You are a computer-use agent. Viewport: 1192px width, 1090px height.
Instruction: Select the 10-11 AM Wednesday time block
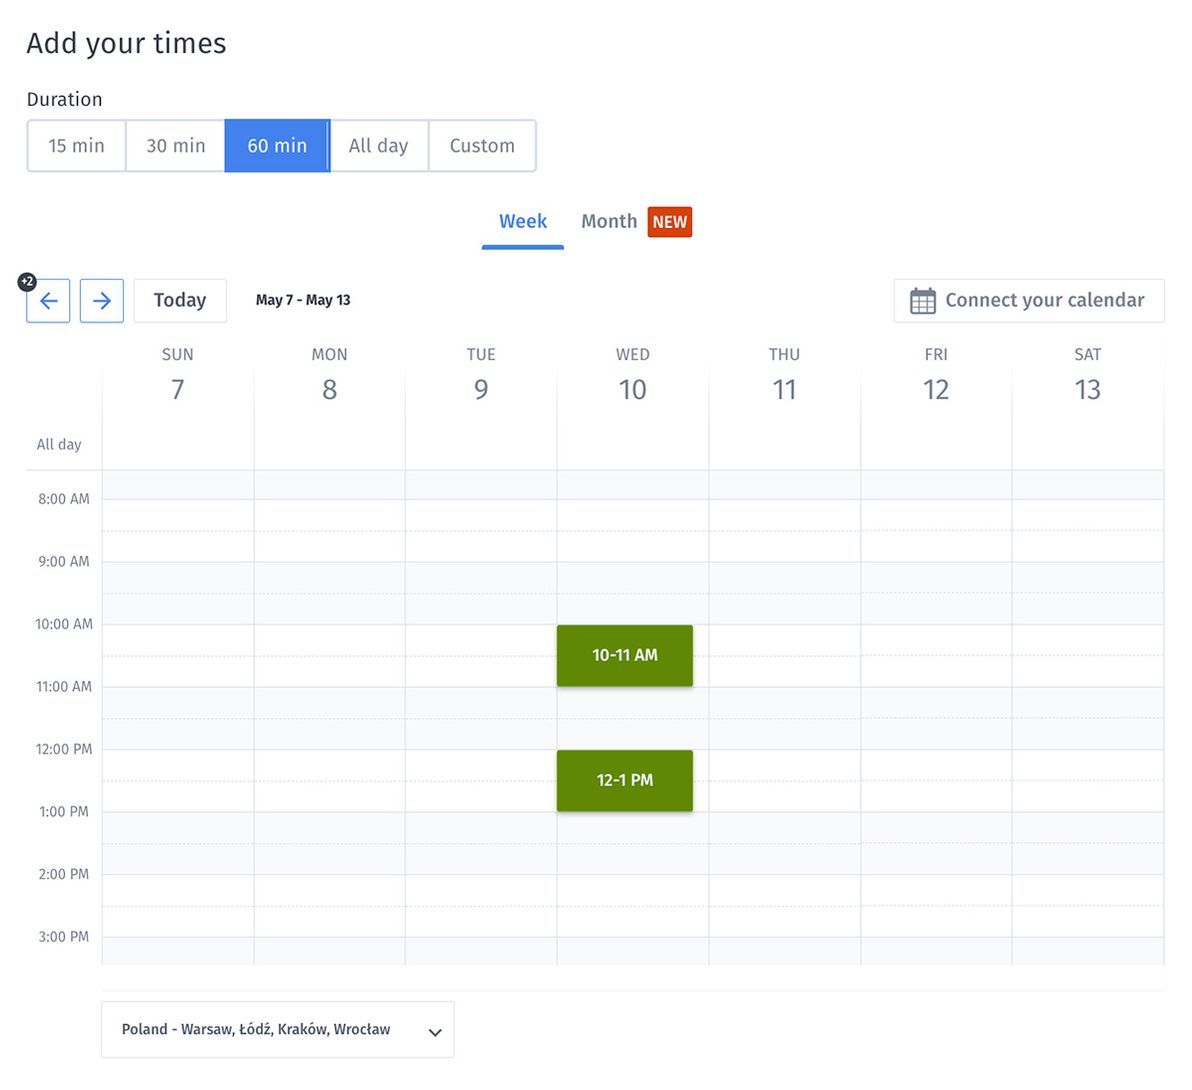coord(625,656)
